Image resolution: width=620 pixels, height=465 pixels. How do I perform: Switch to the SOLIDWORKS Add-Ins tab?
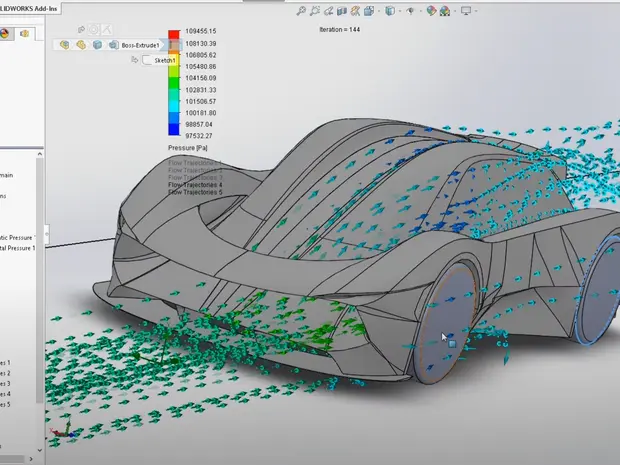(28, 8)
